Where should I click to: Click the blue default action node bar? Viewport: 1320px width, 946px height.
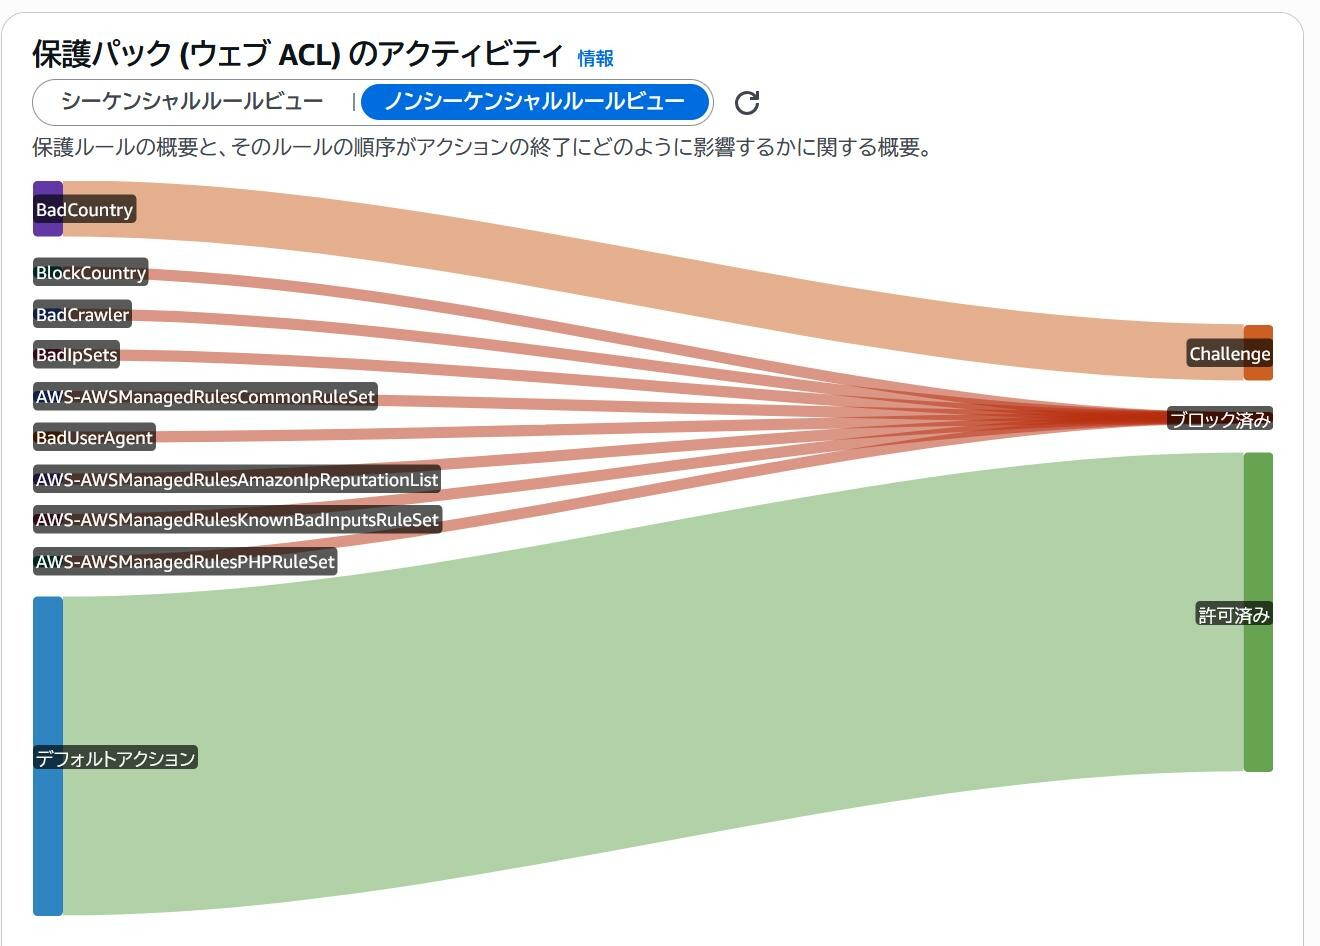(x=48, y=850)
